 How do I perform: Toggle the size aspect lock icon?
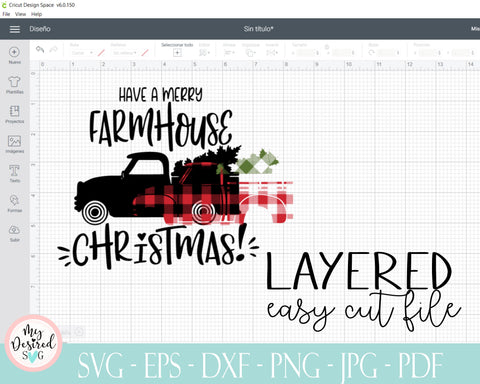click(327, 47)
